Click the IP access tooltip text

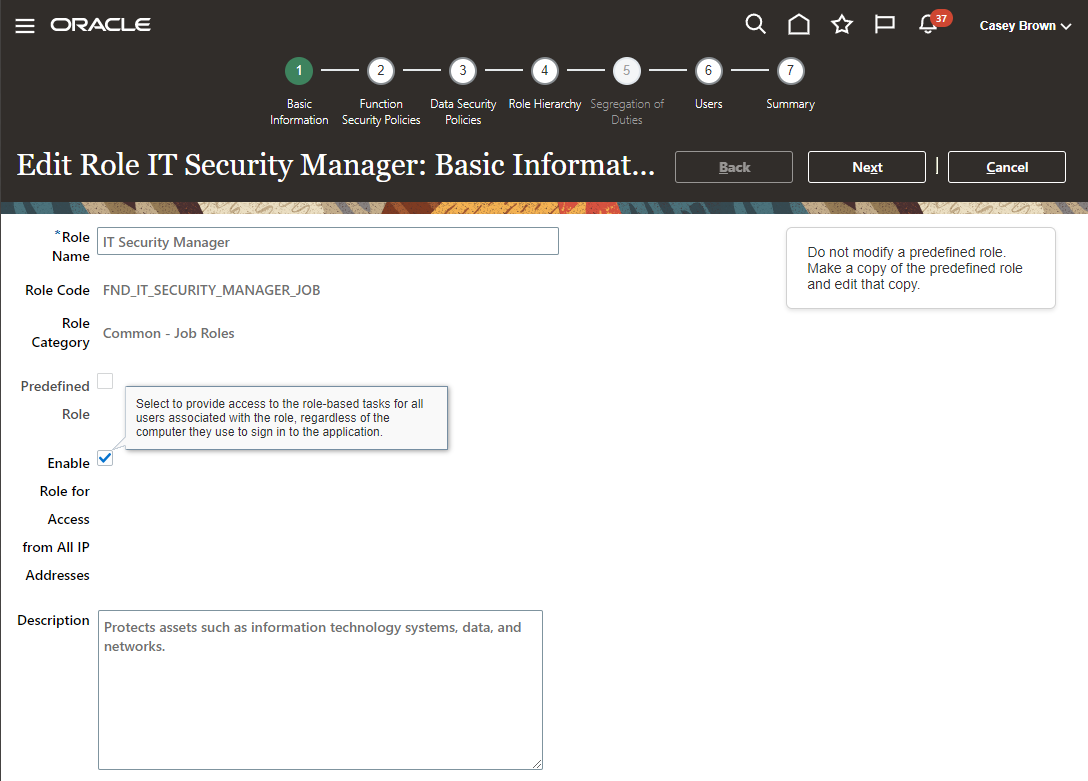(x=280, y=418)
